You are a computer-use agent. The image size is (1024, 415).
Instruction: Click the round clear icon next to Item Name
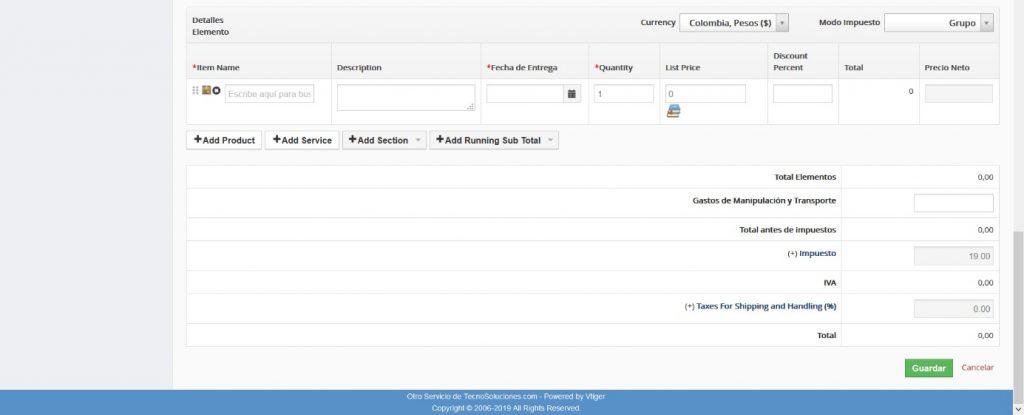(216, 91)
